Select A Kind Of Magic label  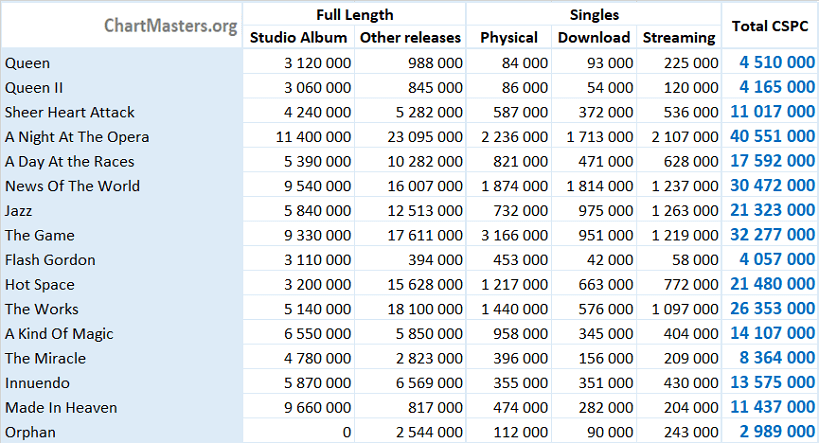point(59,334)
